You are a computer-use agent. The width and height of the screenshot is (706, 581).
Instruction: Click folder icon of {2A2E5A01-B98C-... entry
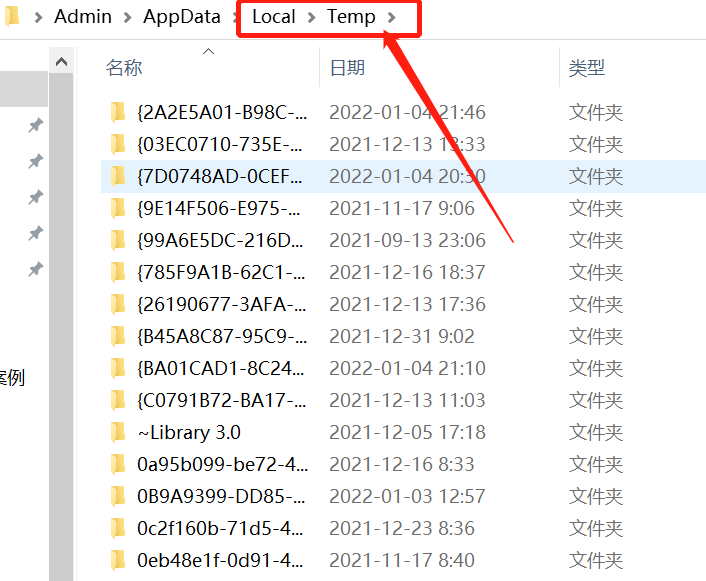click(x=118, y=112)
